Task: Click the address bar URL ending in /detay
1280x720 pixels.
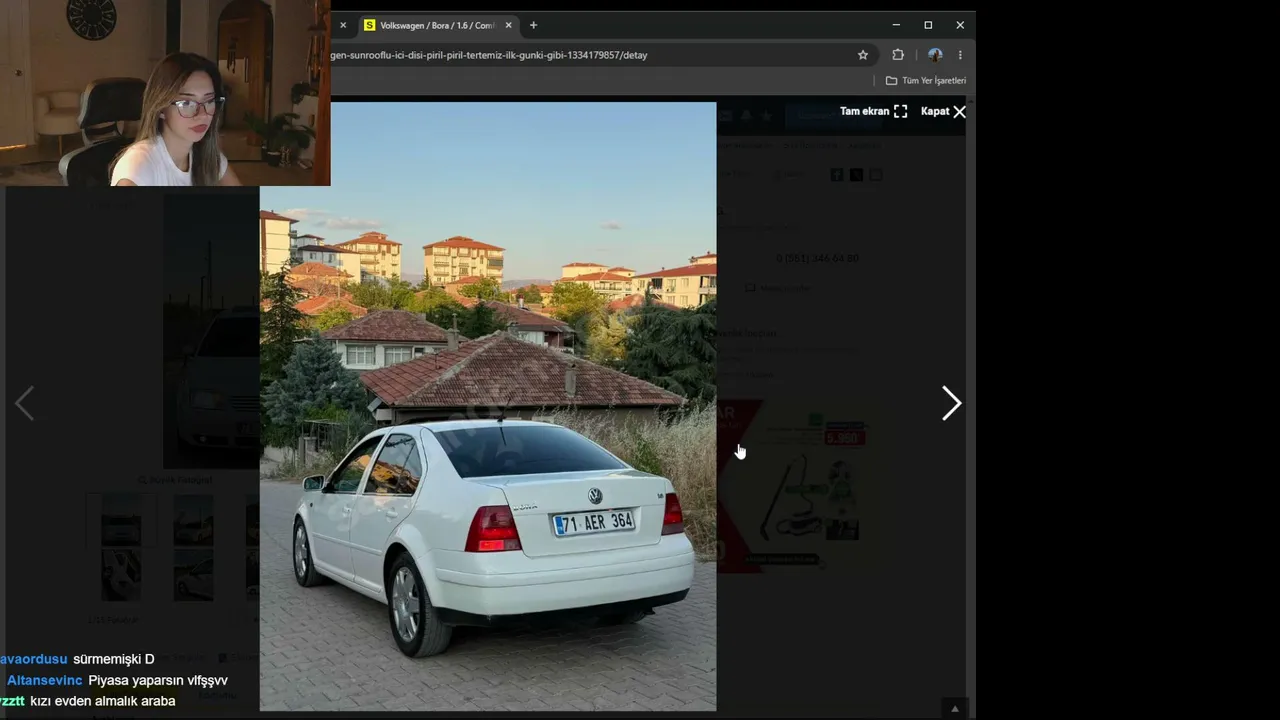Action: click(x=489, y=55)
